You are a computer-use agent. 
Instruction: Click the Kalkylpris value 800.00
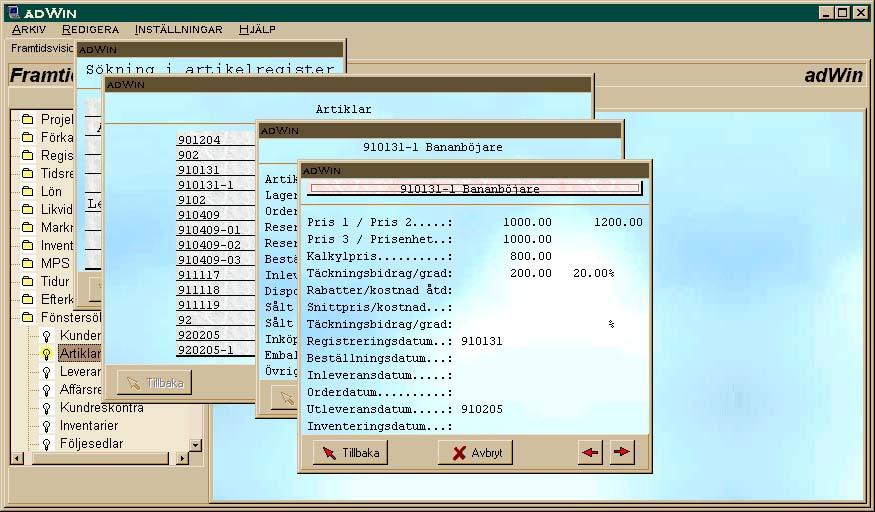point(530,256)
